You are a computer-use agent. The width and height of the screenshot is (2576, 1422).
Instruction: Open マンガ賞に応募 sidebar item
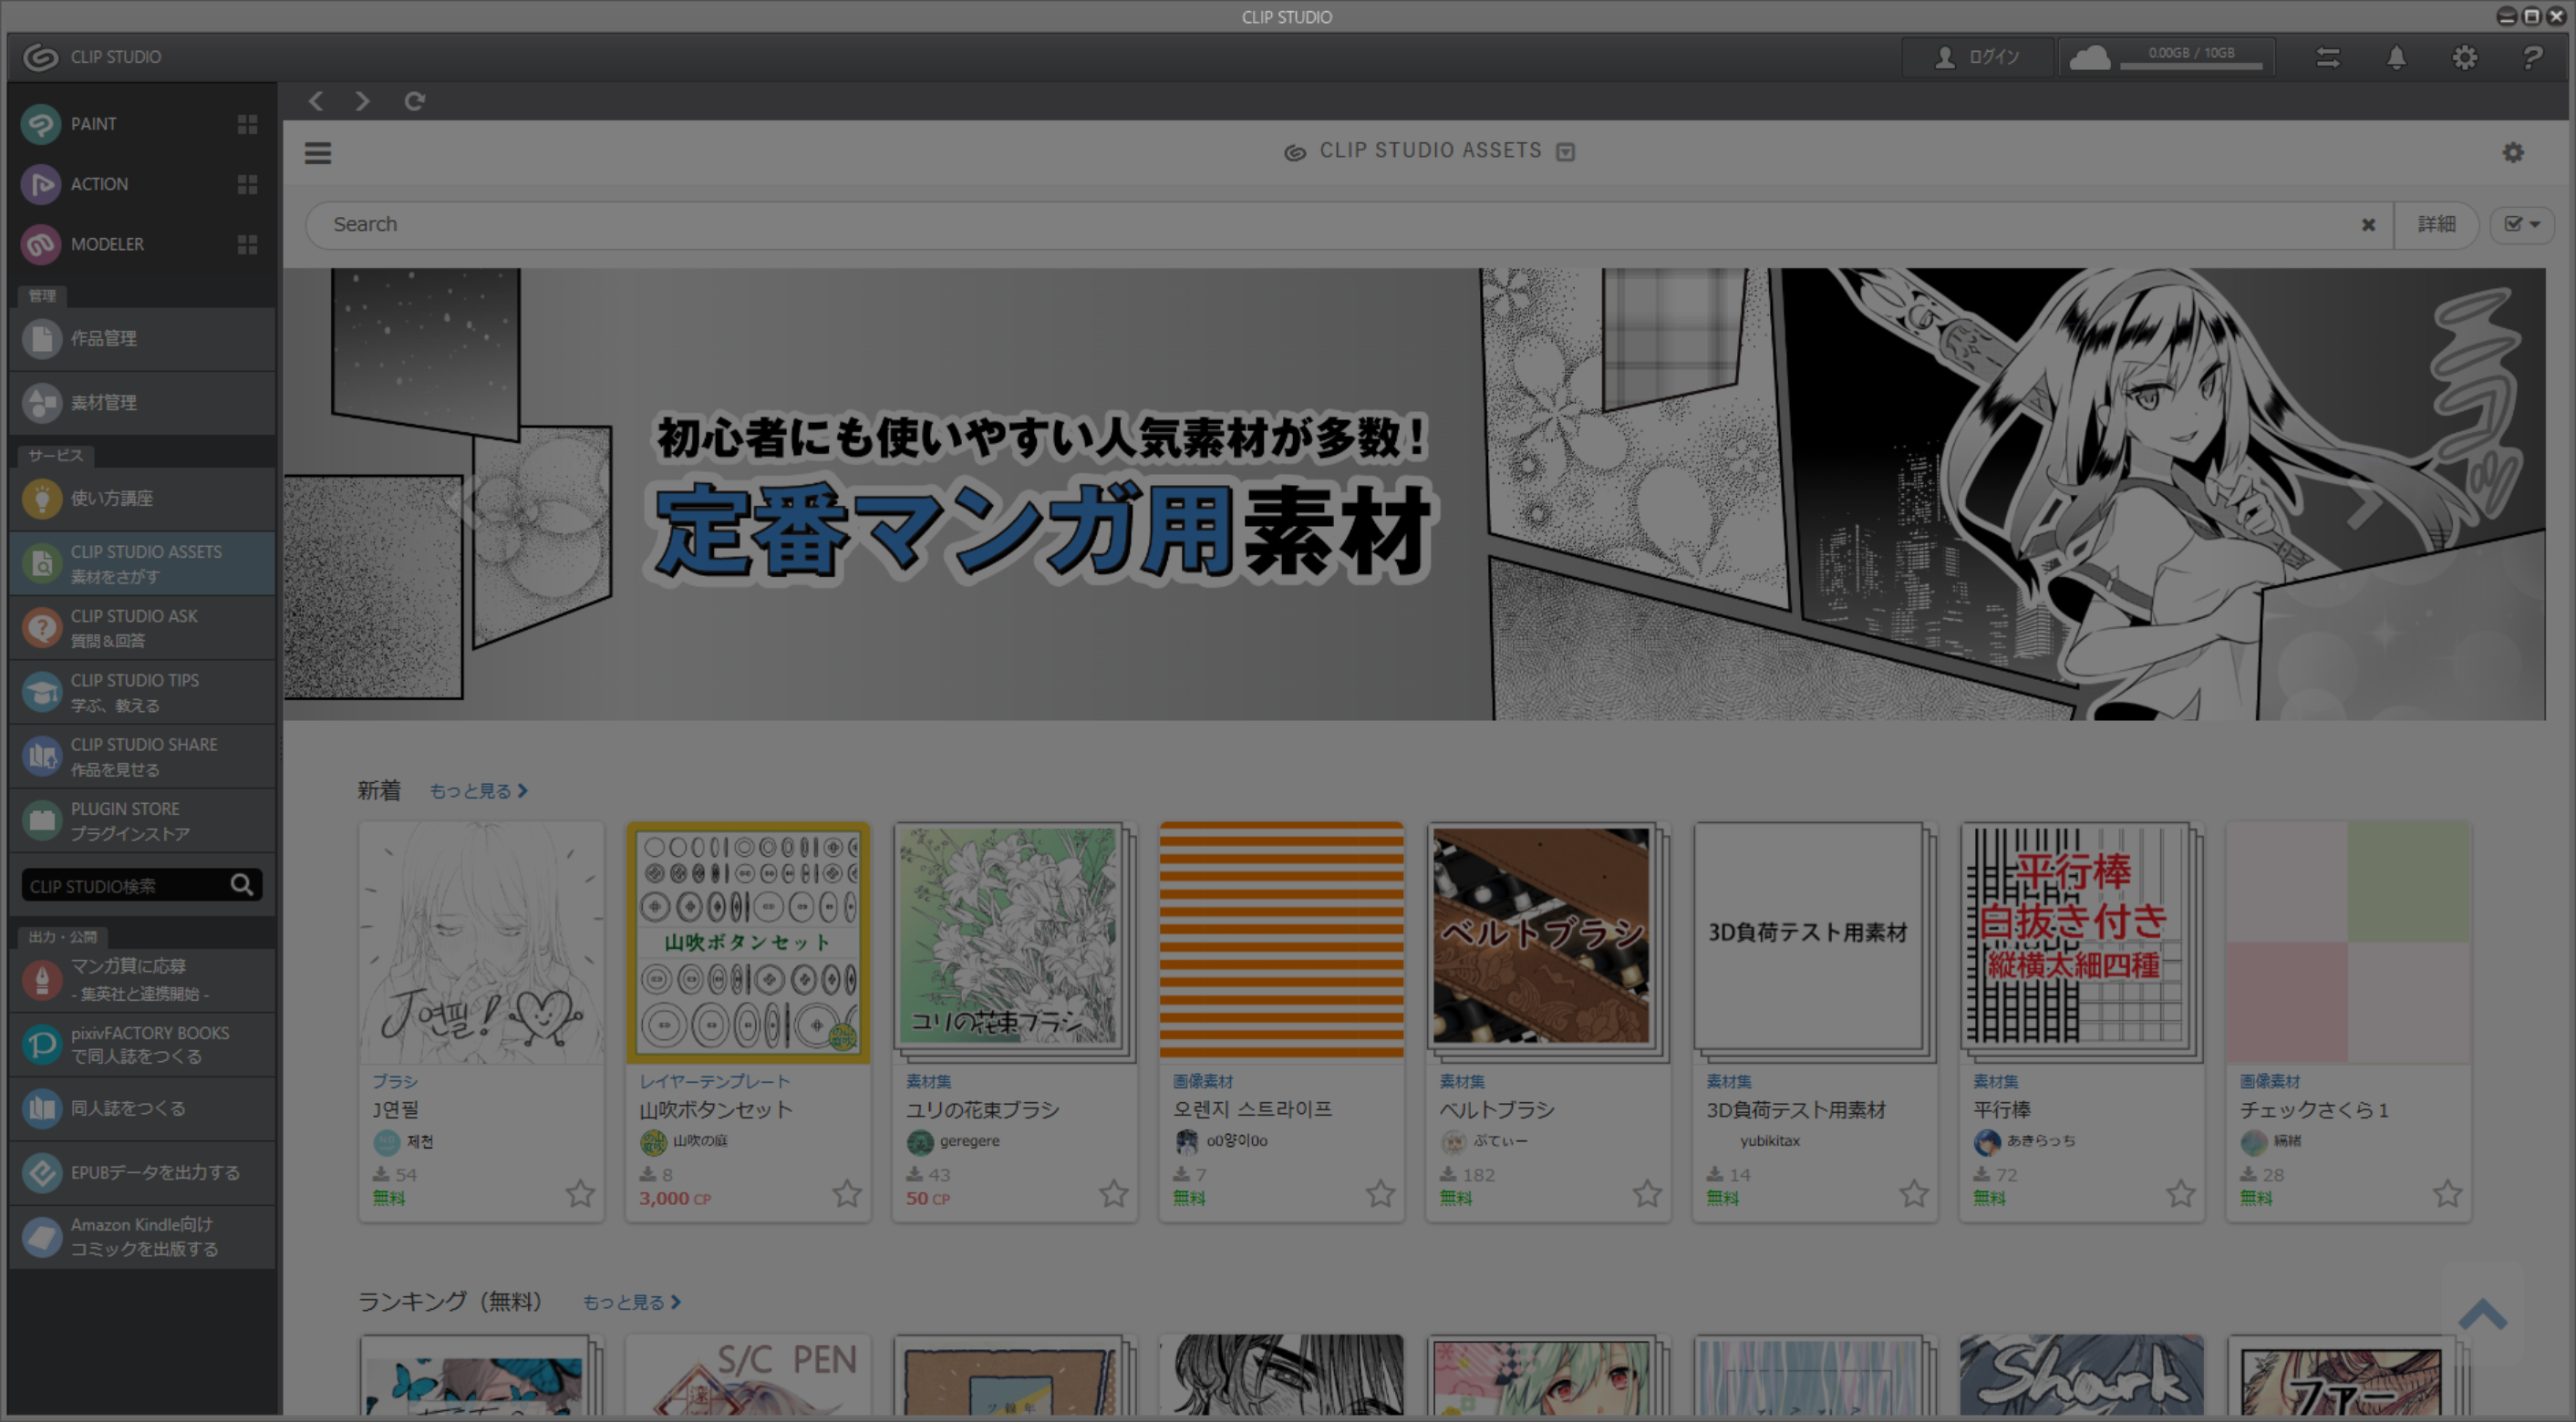[142, 980]
